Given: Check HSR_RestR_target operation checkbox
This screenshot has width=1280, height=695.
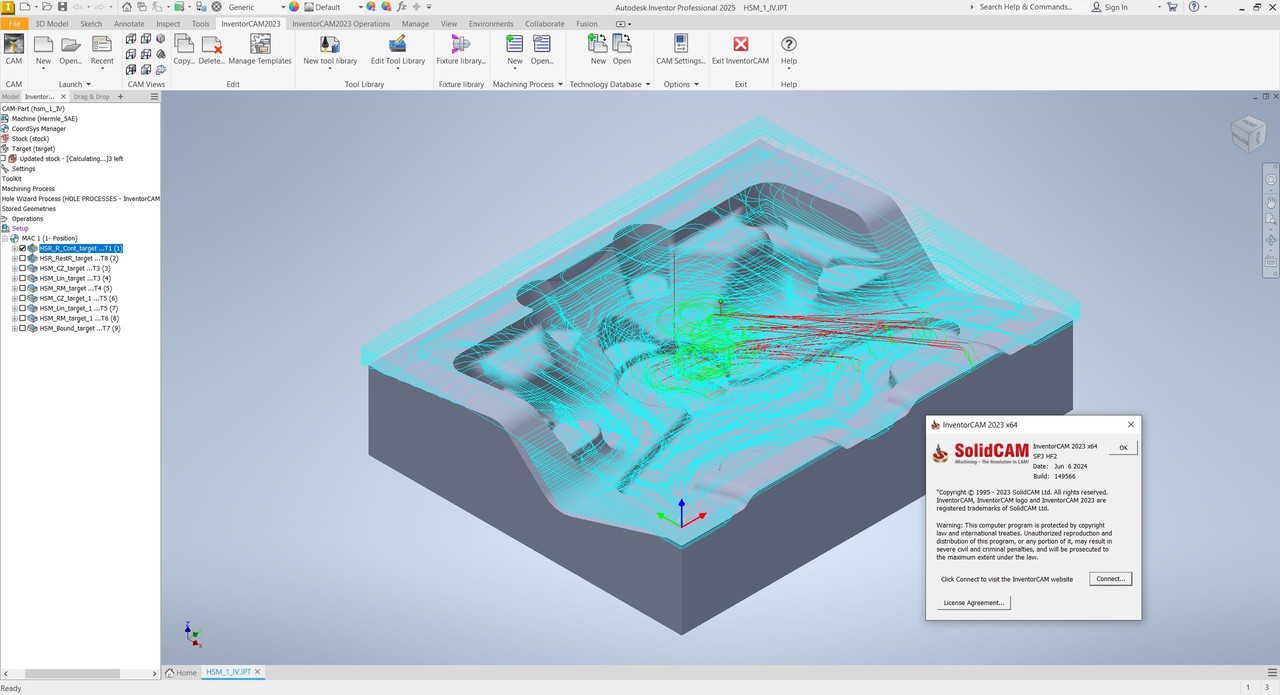Looking at the screenshot, I should tap(23, 258).
